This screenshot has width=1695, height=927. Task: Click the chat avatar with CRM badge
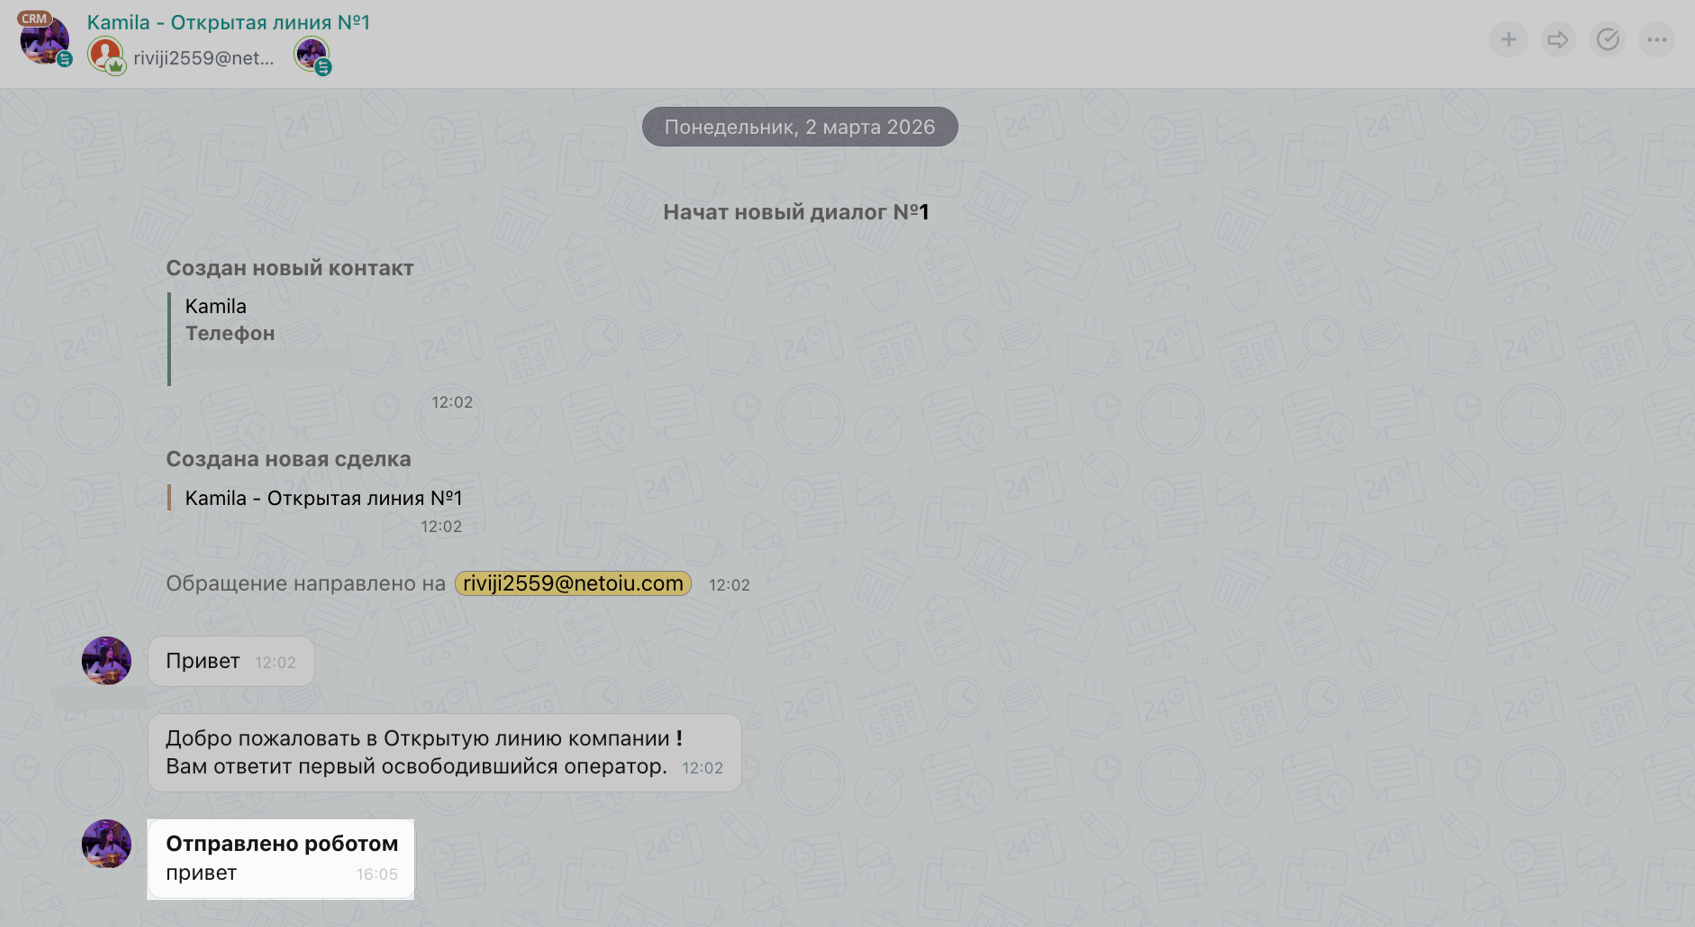(44, 40)
